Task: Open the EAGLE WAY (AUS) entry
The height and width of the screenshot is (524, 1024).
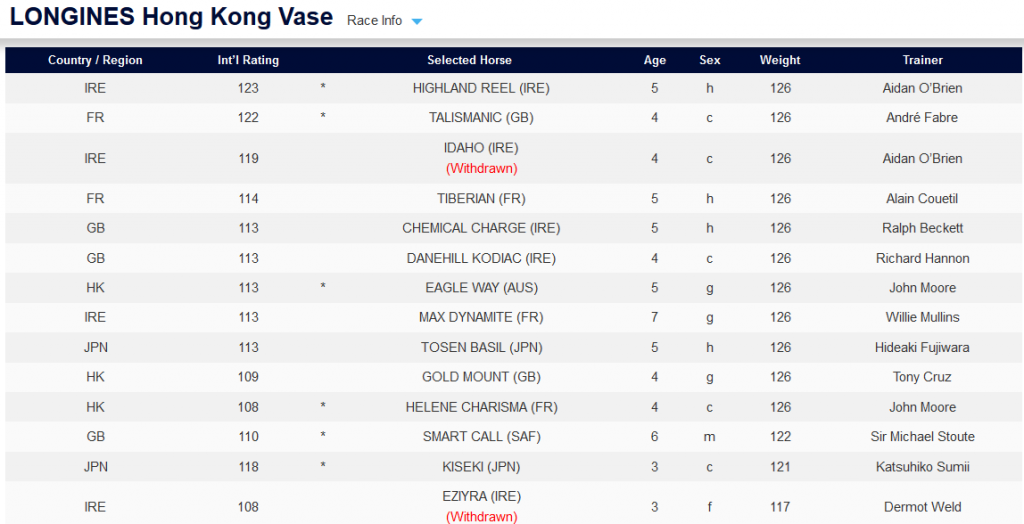Action: click(x=481, y=288)
